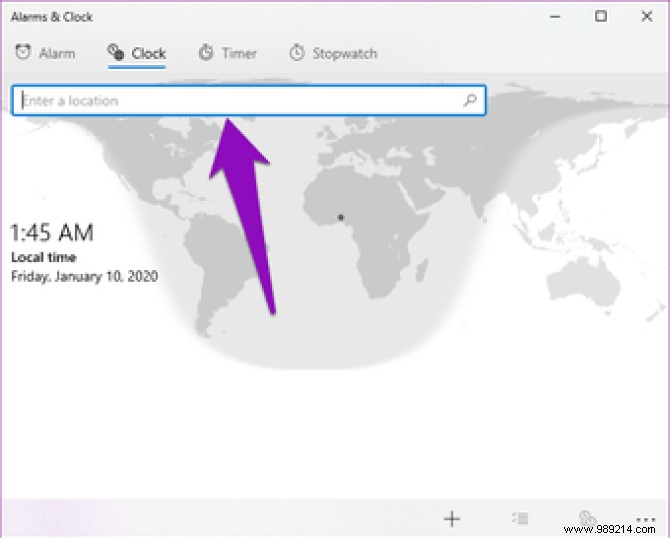Click the search magnifier icon

tap(470, 100)
